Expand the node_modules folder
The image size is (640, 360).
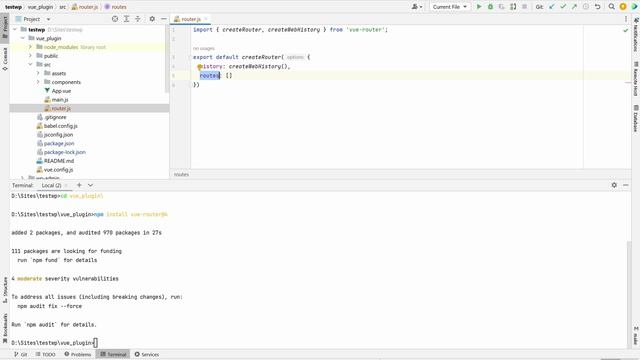tap(30, 47)
